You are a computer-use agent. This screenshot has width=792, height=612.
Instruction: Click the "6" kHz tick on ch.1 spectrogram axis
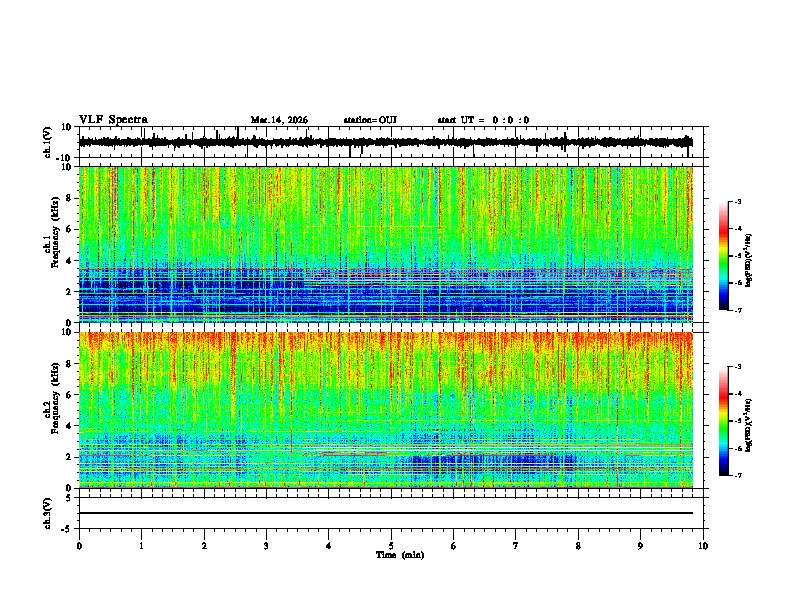coord(69,229)
